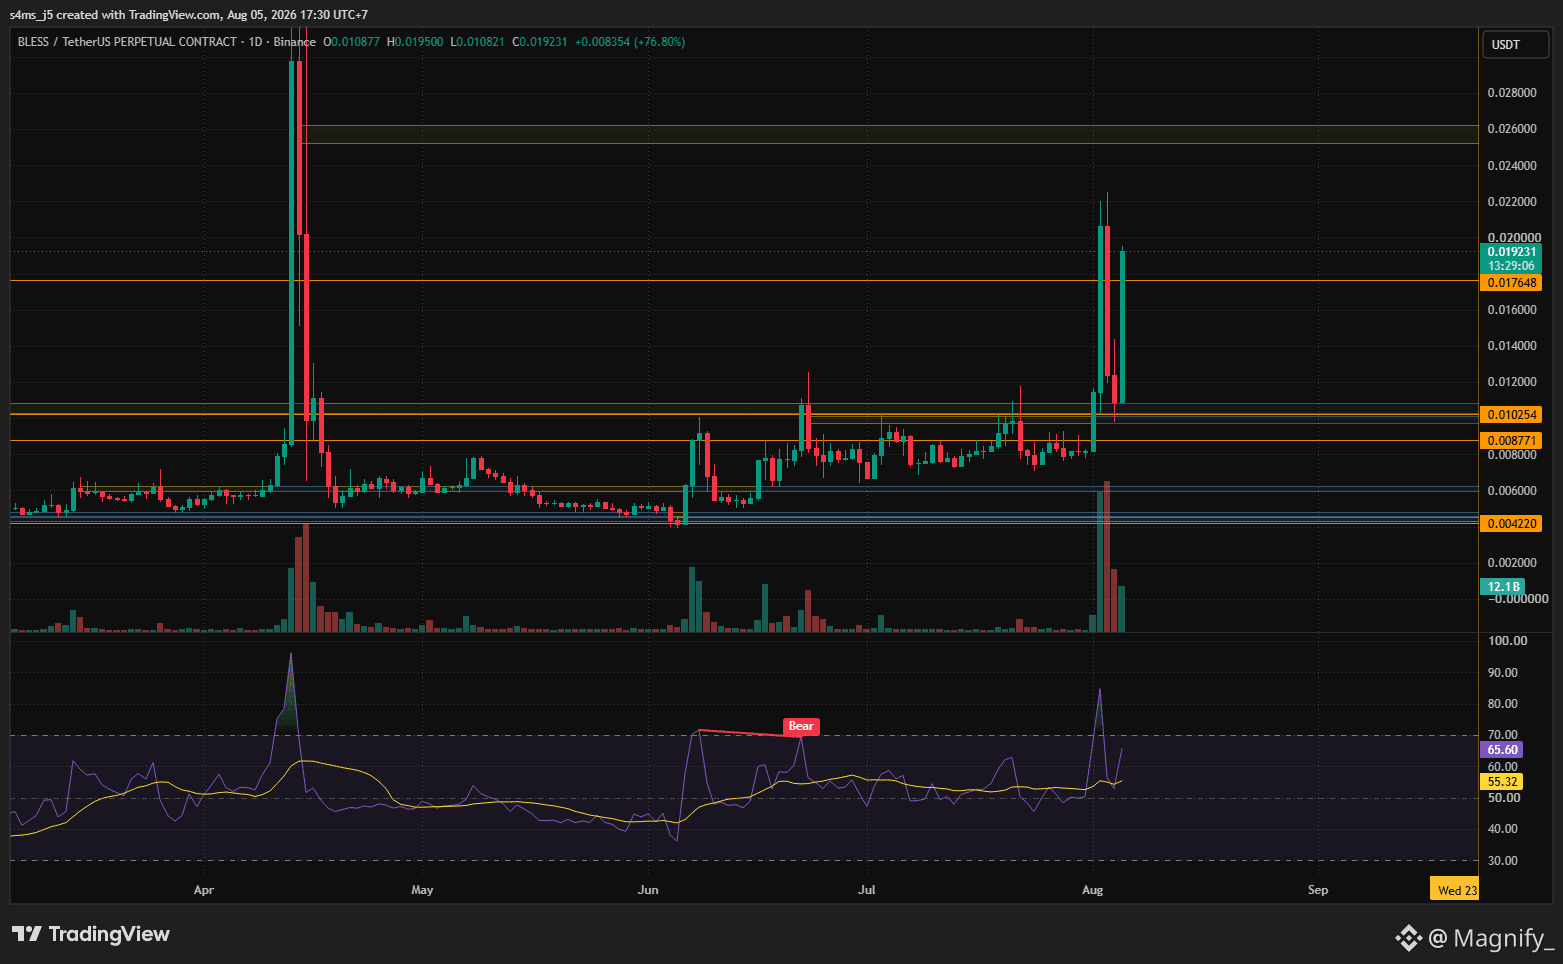Click the red Bear divergence label

point(801,727)
